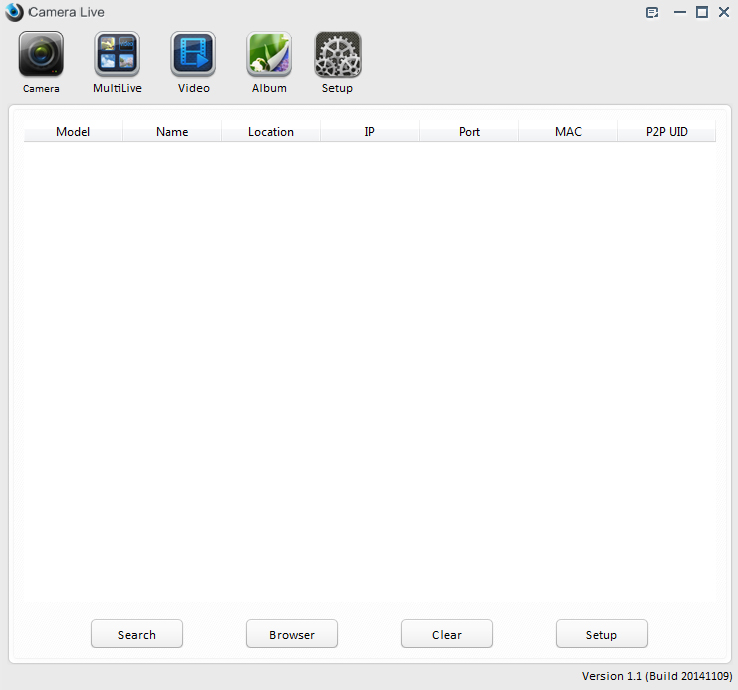
Task: Open the Album gallery icon
Action: click(x=269, y=55)
